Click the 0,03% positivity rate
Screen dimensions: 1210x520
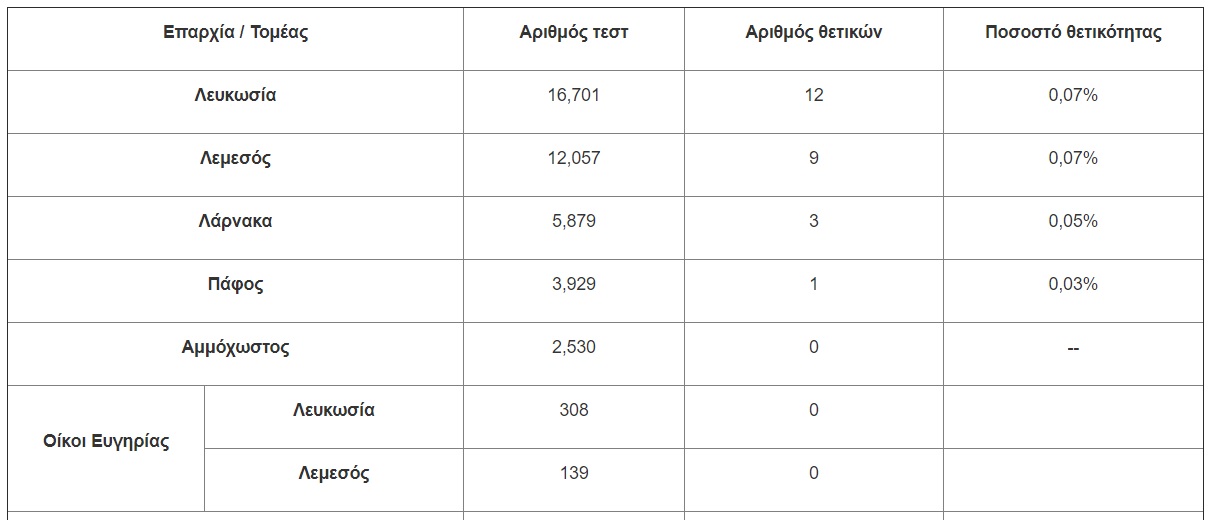(1073, 284)
